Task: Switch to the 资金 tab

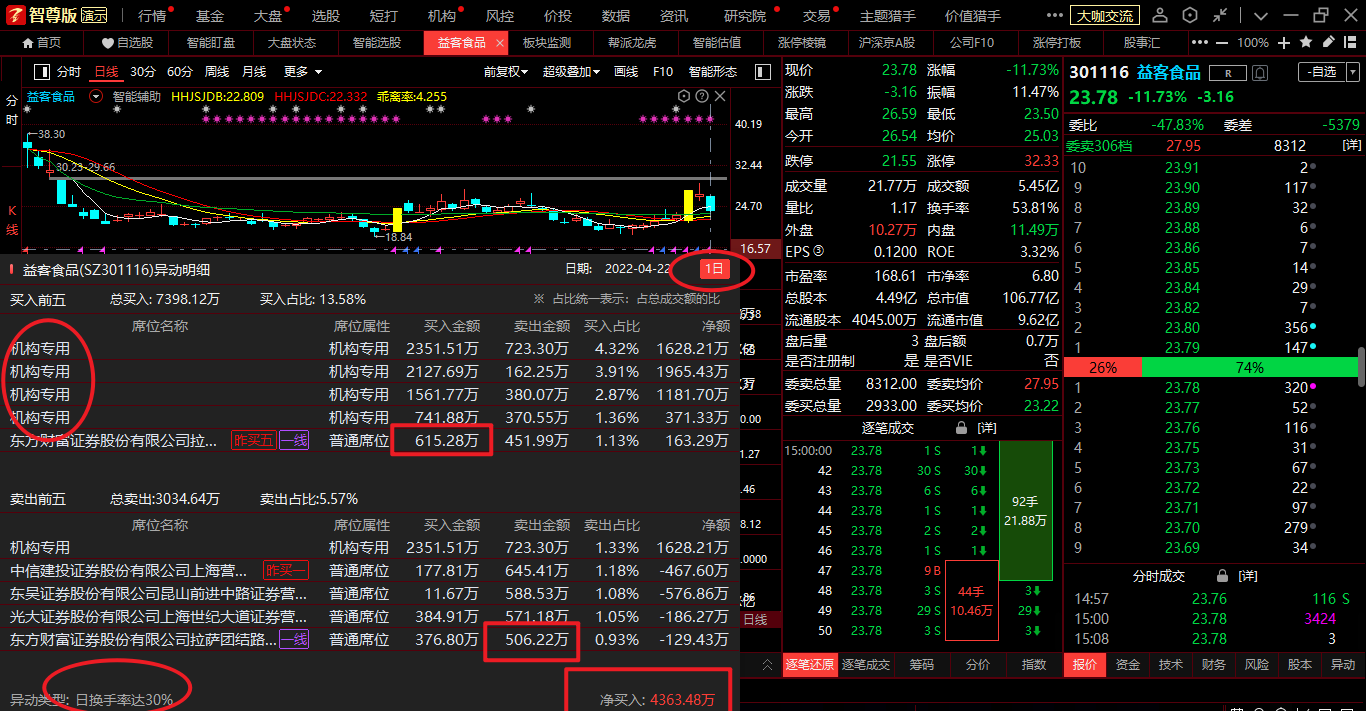Action: pos(1128,665)
